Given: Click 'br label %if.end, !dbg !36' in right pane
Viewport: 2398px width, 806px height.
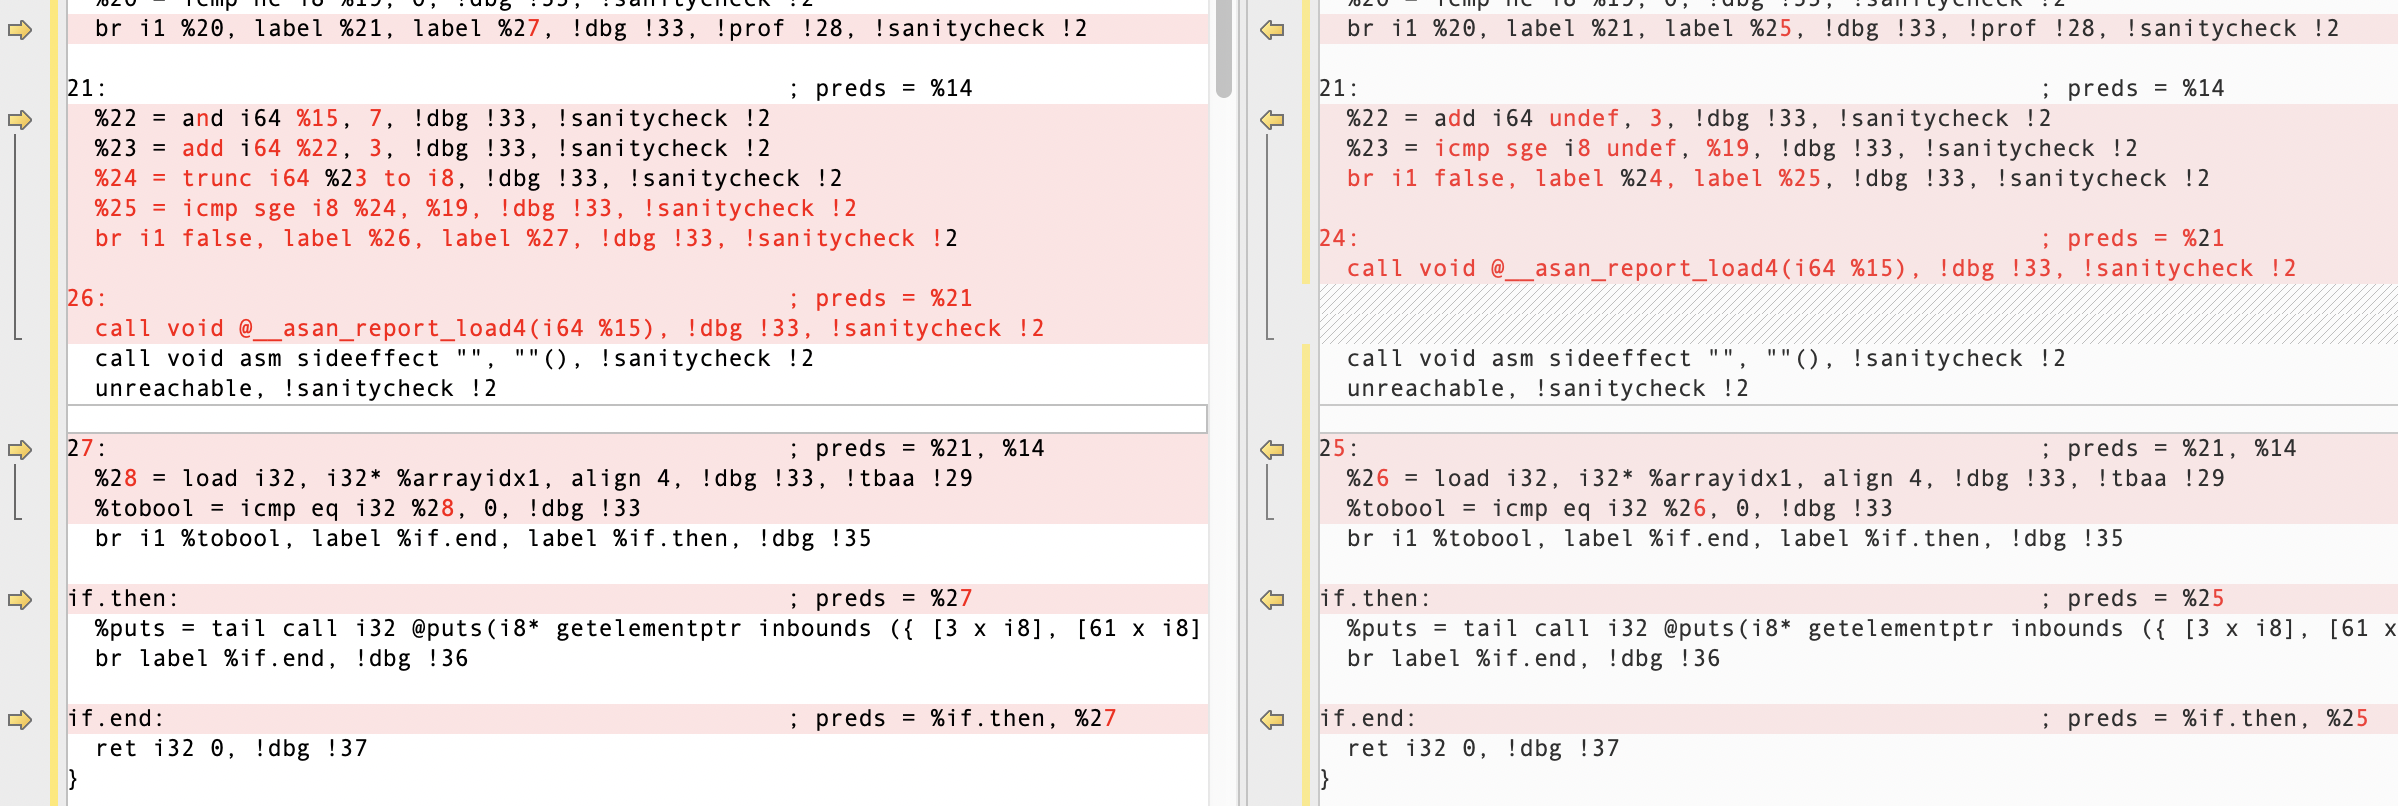Looking at the screenshot, I should 1534,659.
